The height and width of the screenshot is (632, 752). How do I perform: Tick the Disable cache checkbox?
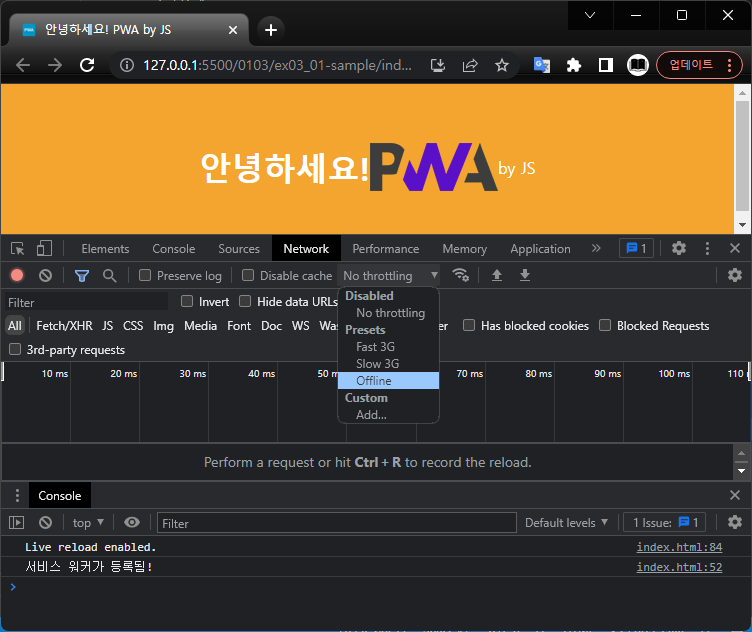(x=248, y=275)
